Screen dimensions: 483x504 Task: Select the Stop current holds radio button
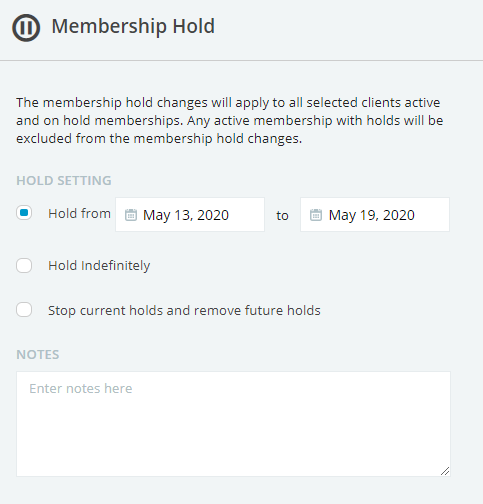point(24,310)
